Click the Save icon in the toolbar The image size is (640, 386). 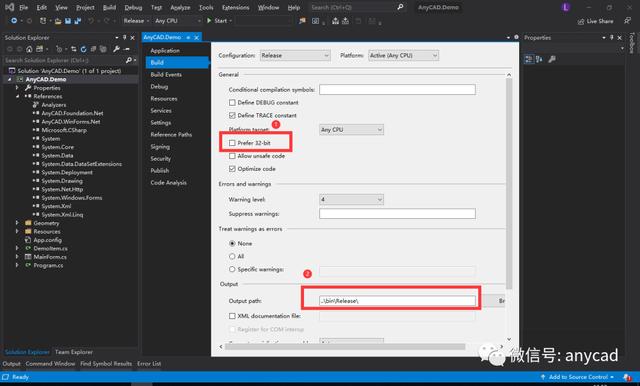coord(68,21)
